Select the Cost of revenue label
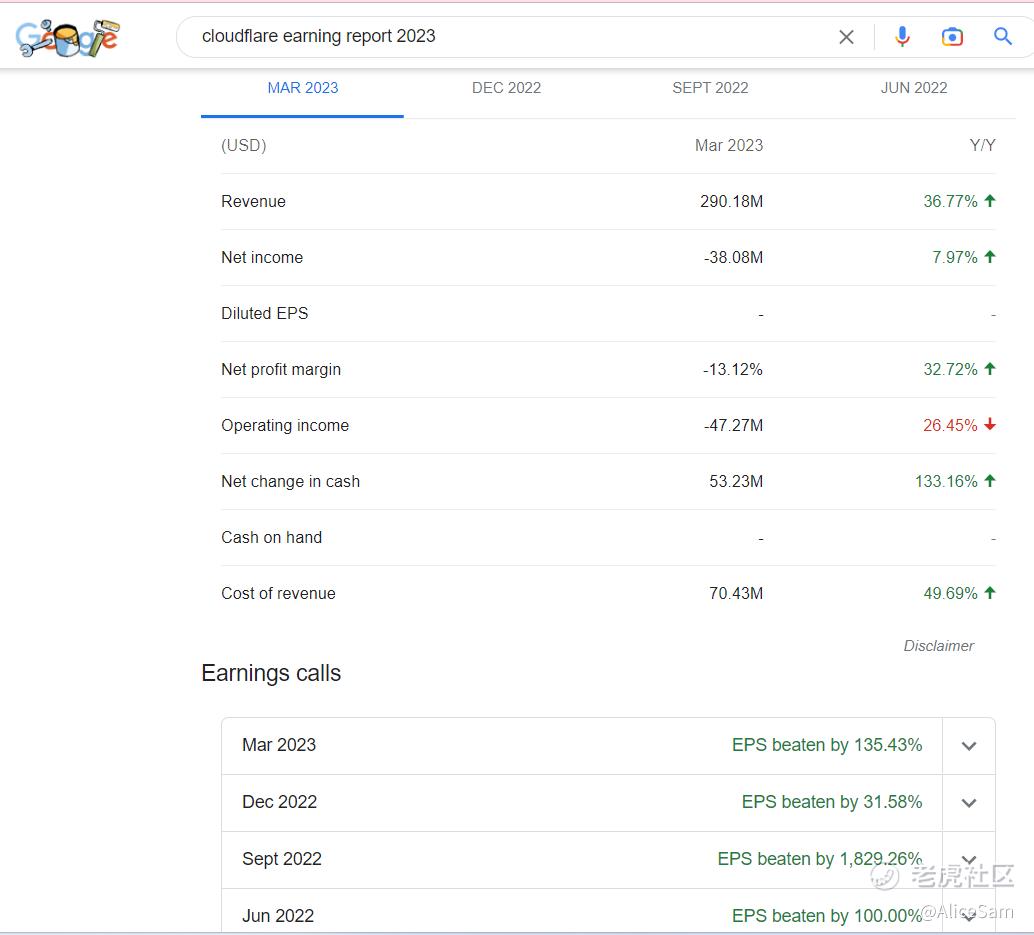 click(x=278, y=594)
